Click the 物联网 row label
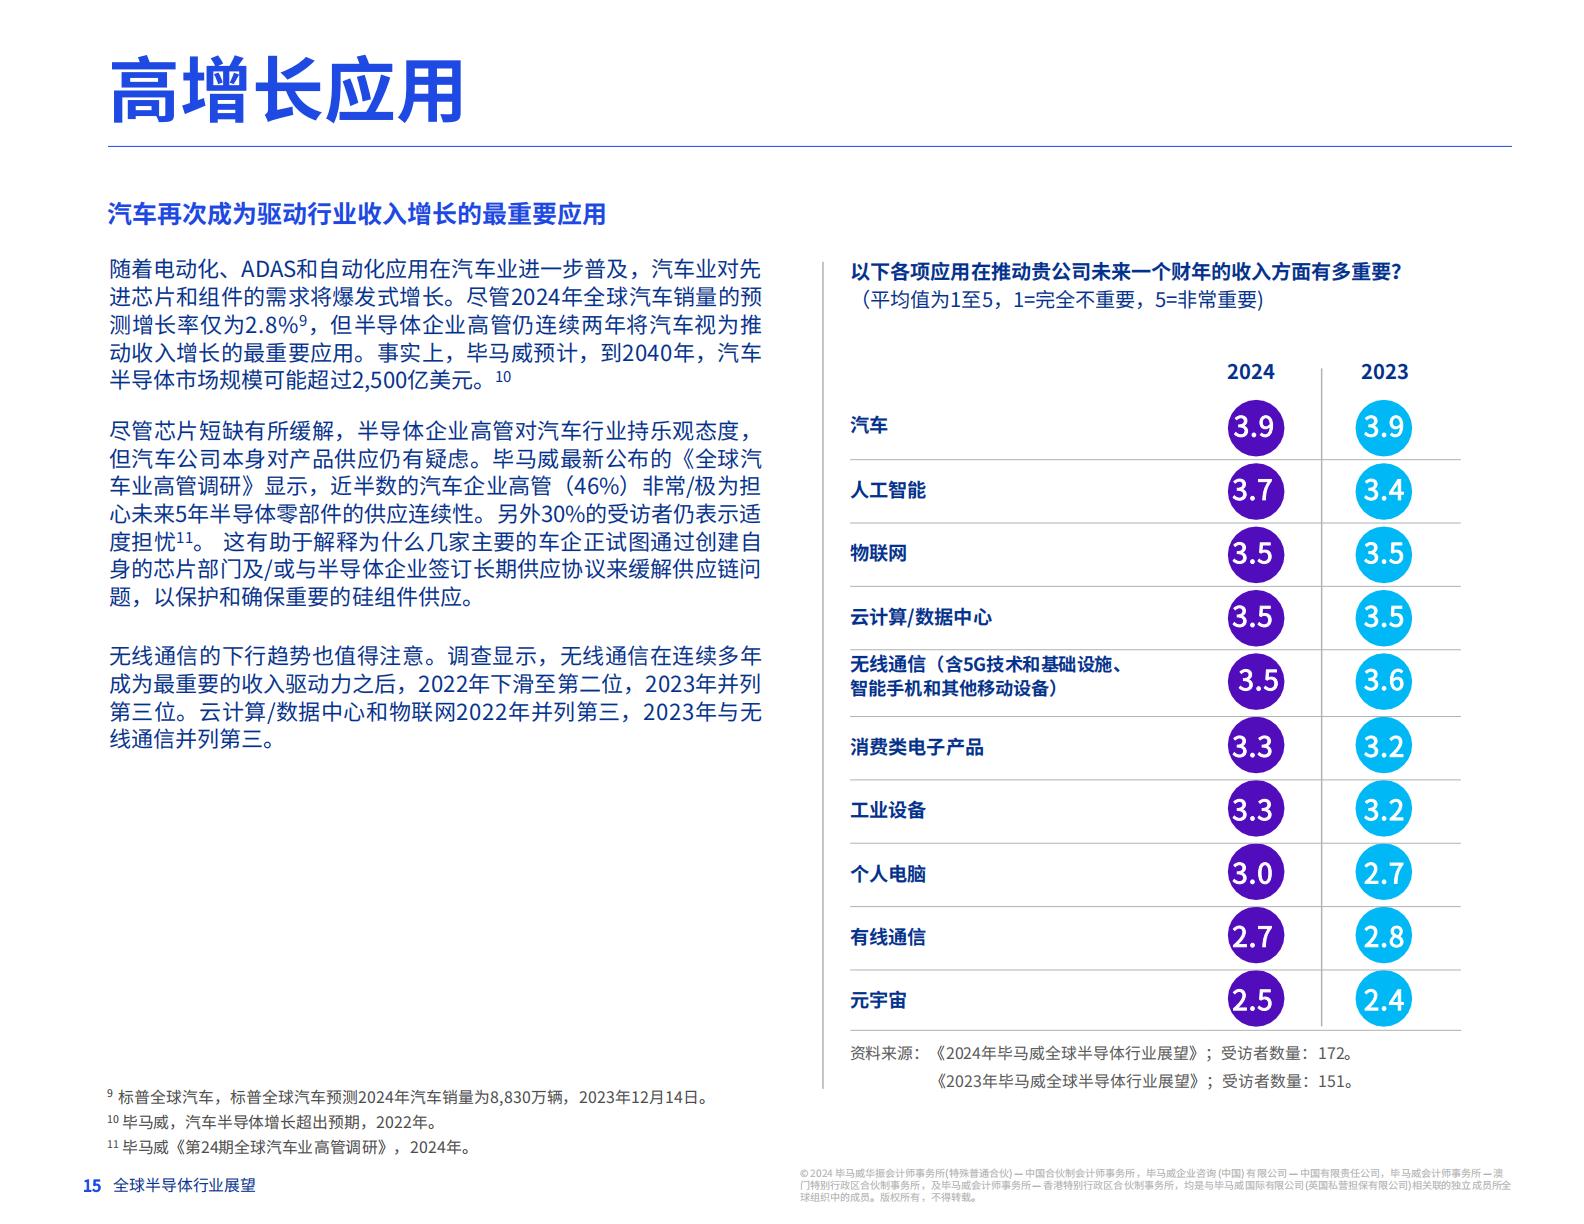The height and width of the screenshot is (1224, 1584). (x=878, y=553)
